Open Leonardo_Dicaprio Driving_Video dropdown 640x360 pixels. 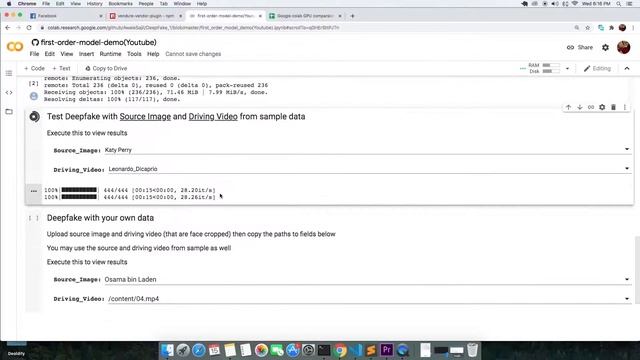tap(369, 169)
